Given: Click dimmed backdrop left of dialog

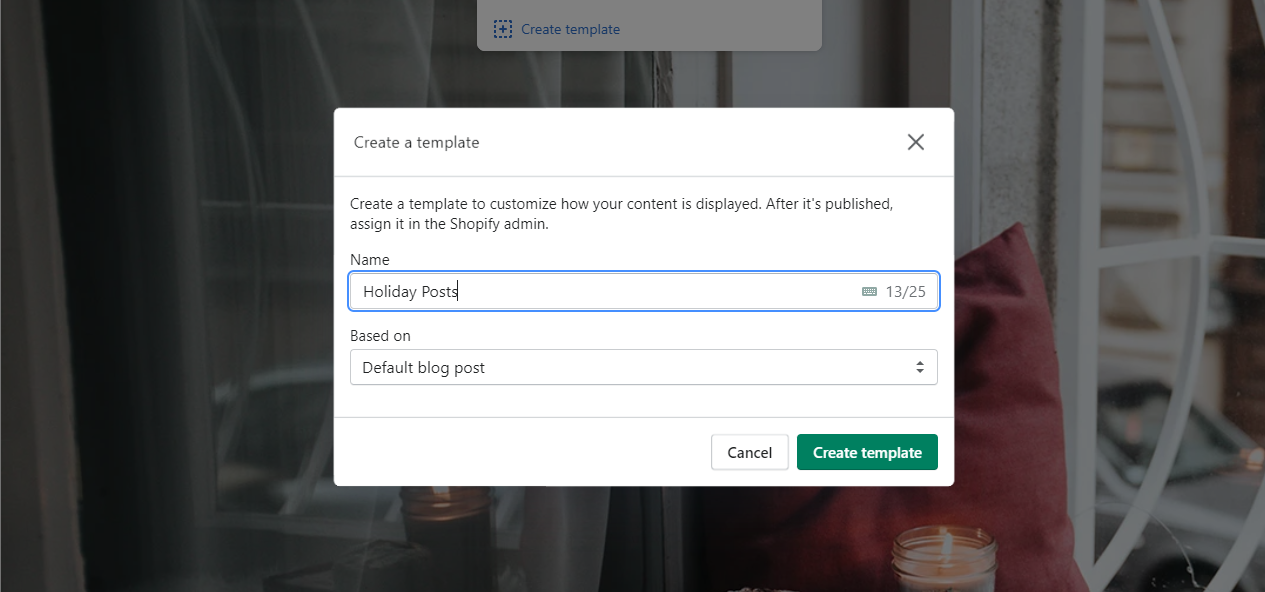Looking at the screenshot, I should point(170,300).
